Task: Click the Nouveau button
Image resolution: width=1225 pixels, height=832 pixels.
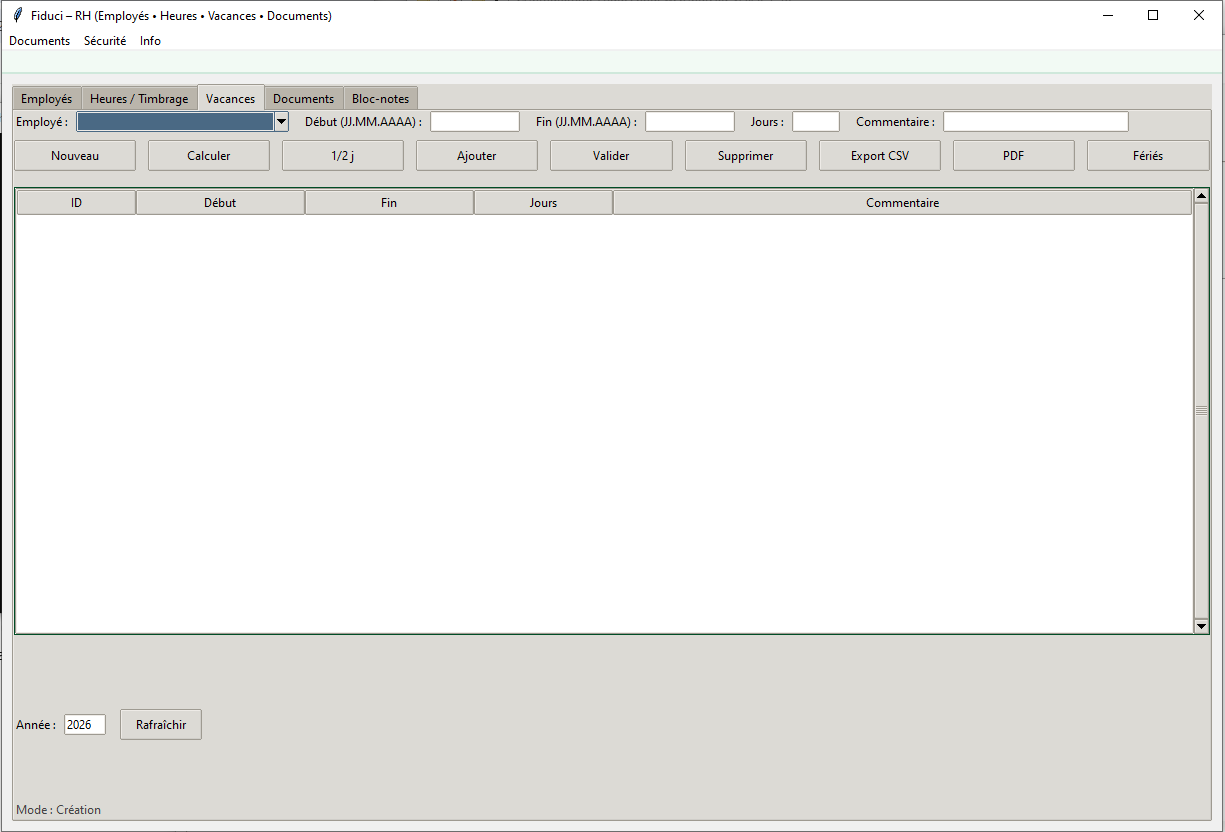Action: click(x=74, y=155)
